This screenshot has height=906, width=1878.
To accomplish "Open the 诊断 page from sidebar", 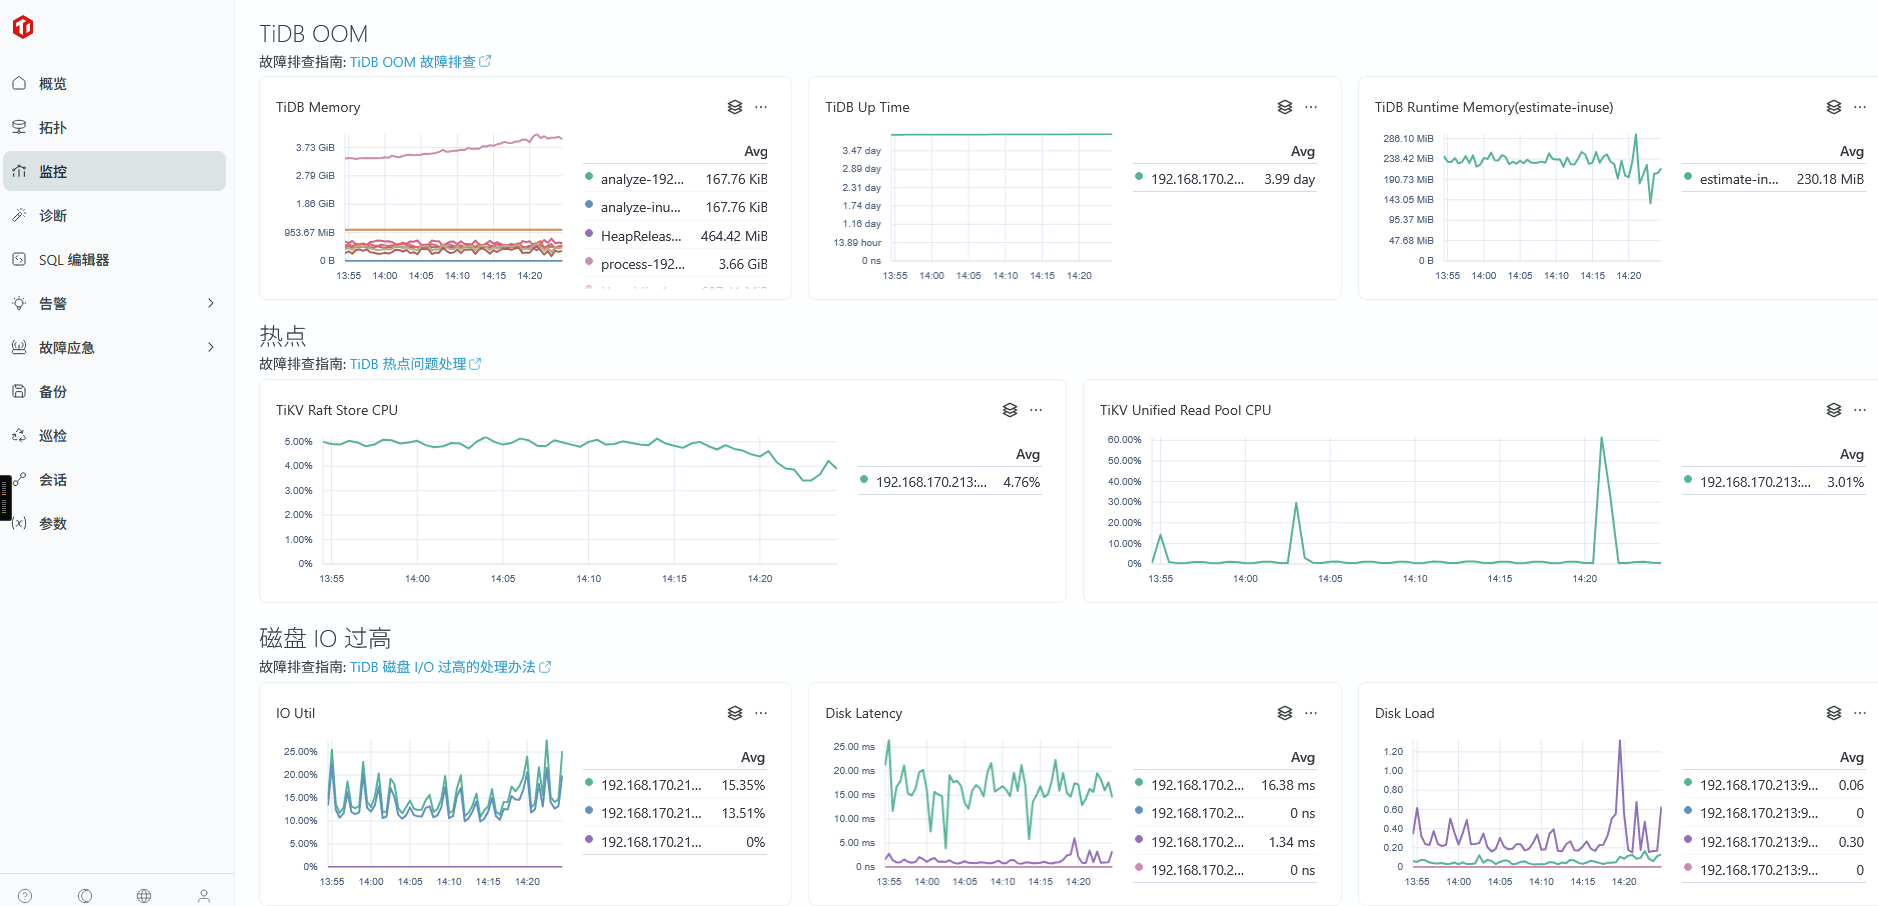I will (x=53, y=216).
